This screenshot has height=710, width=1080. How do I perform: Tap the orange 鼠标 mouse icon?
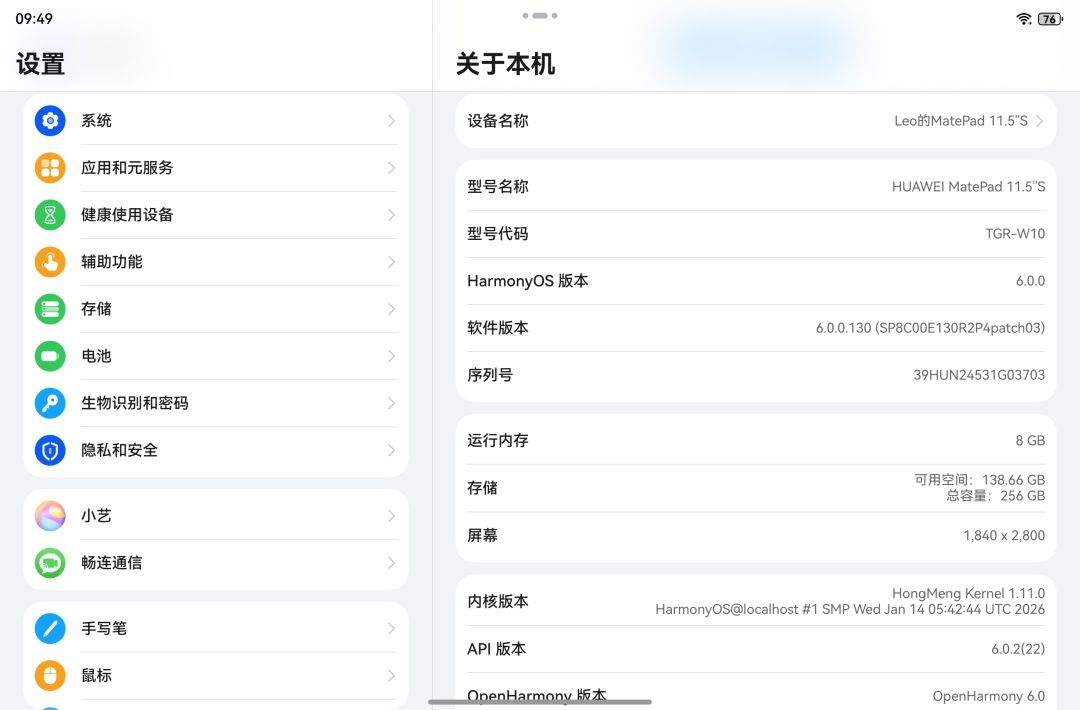tap(50, 676)
